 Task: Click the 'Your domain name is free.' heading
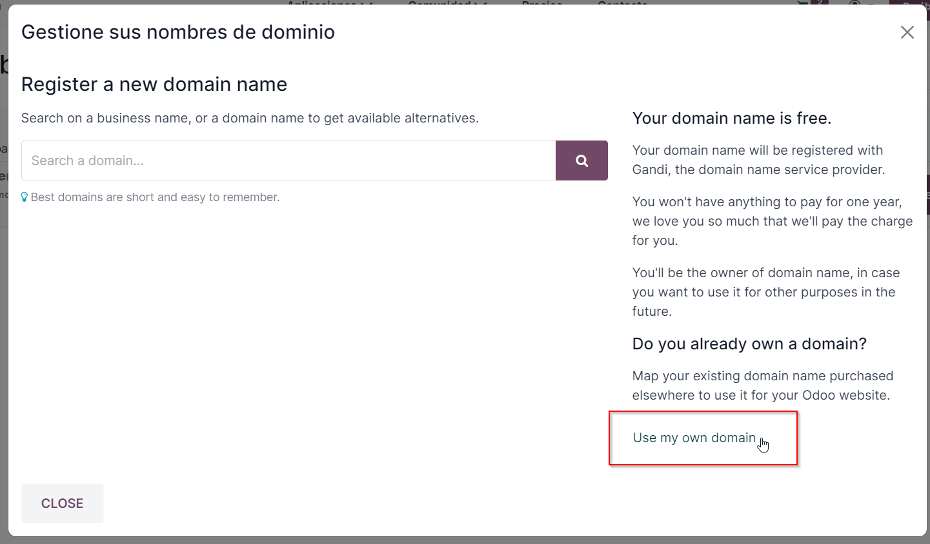click(x=731, y=118)
